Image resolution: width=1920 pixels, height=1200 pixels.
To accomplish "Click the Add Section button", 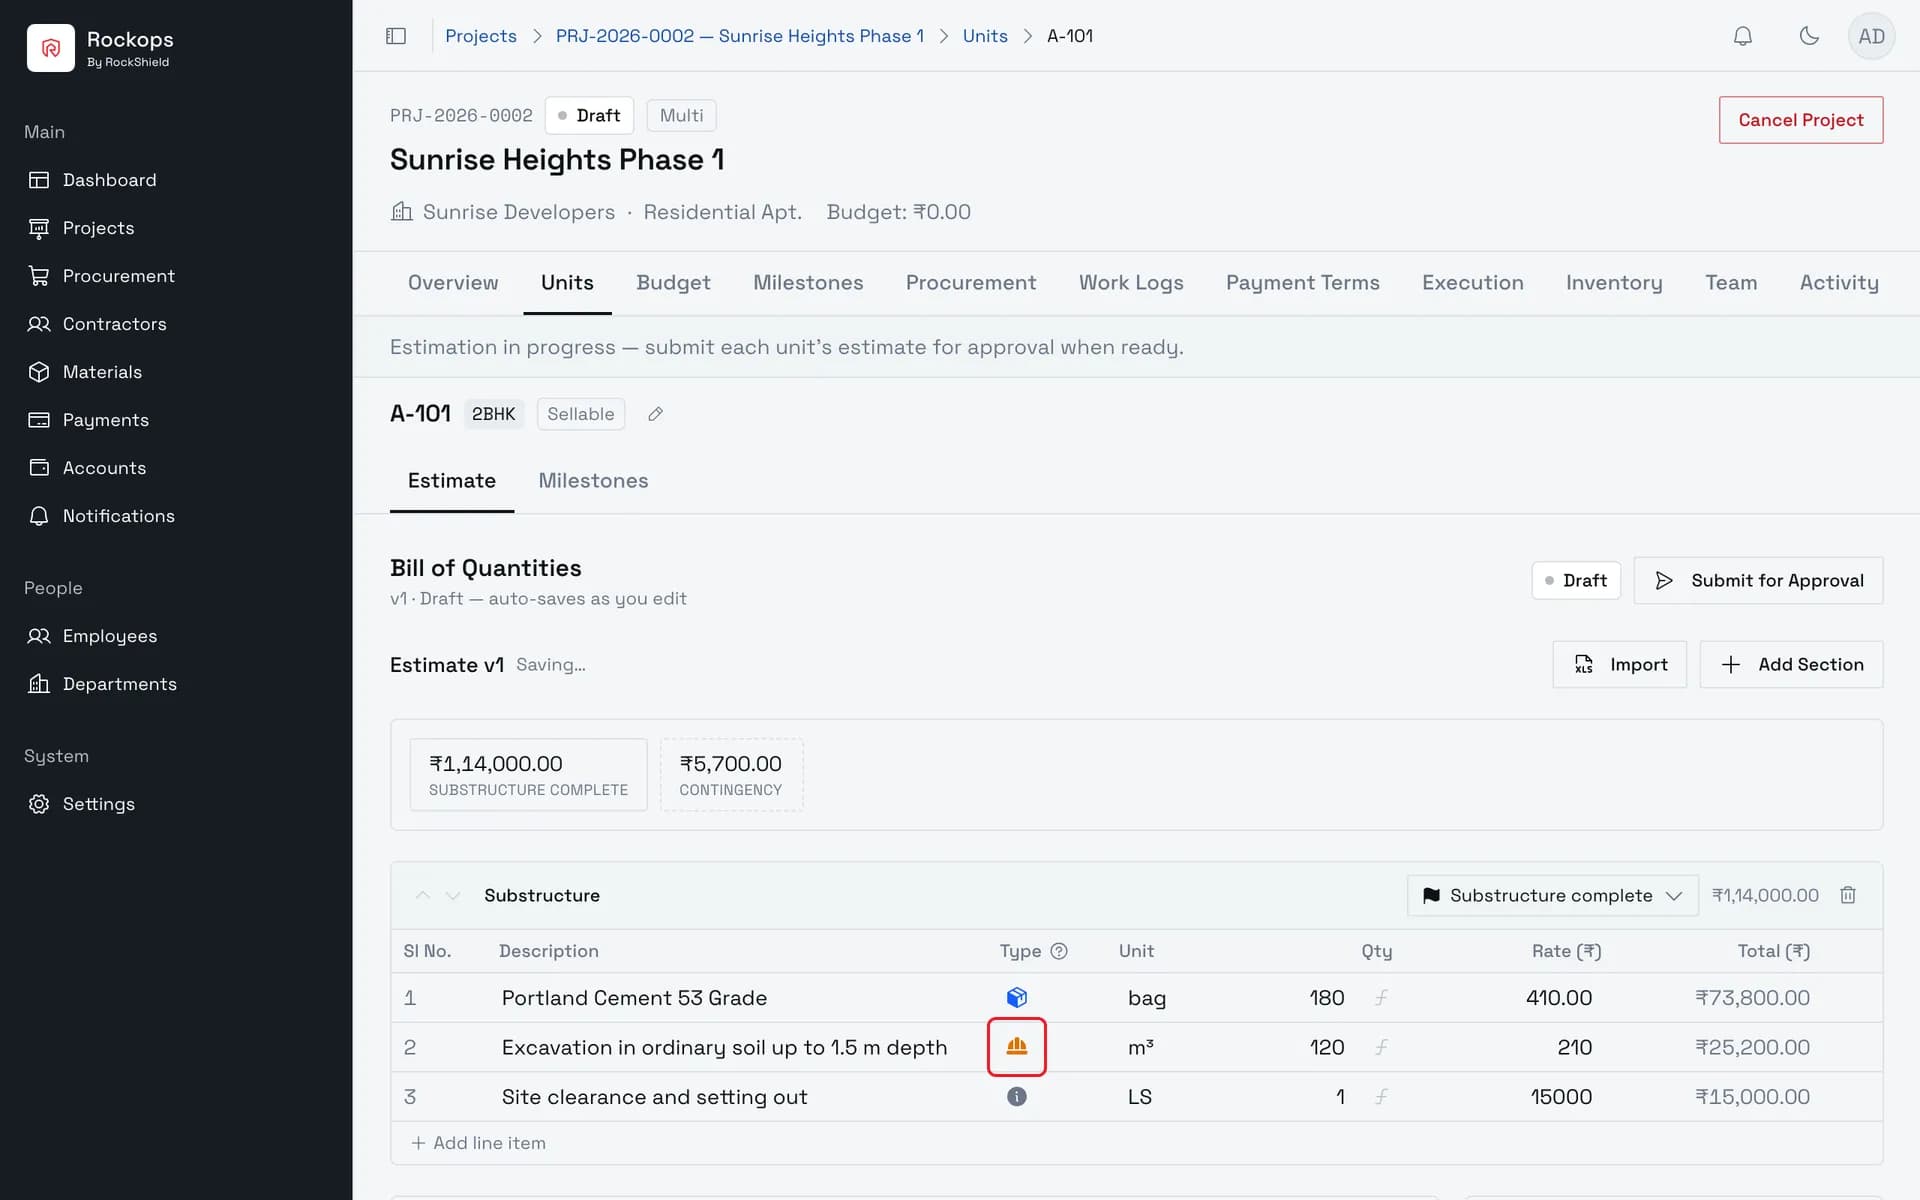I will (1791, 665).
